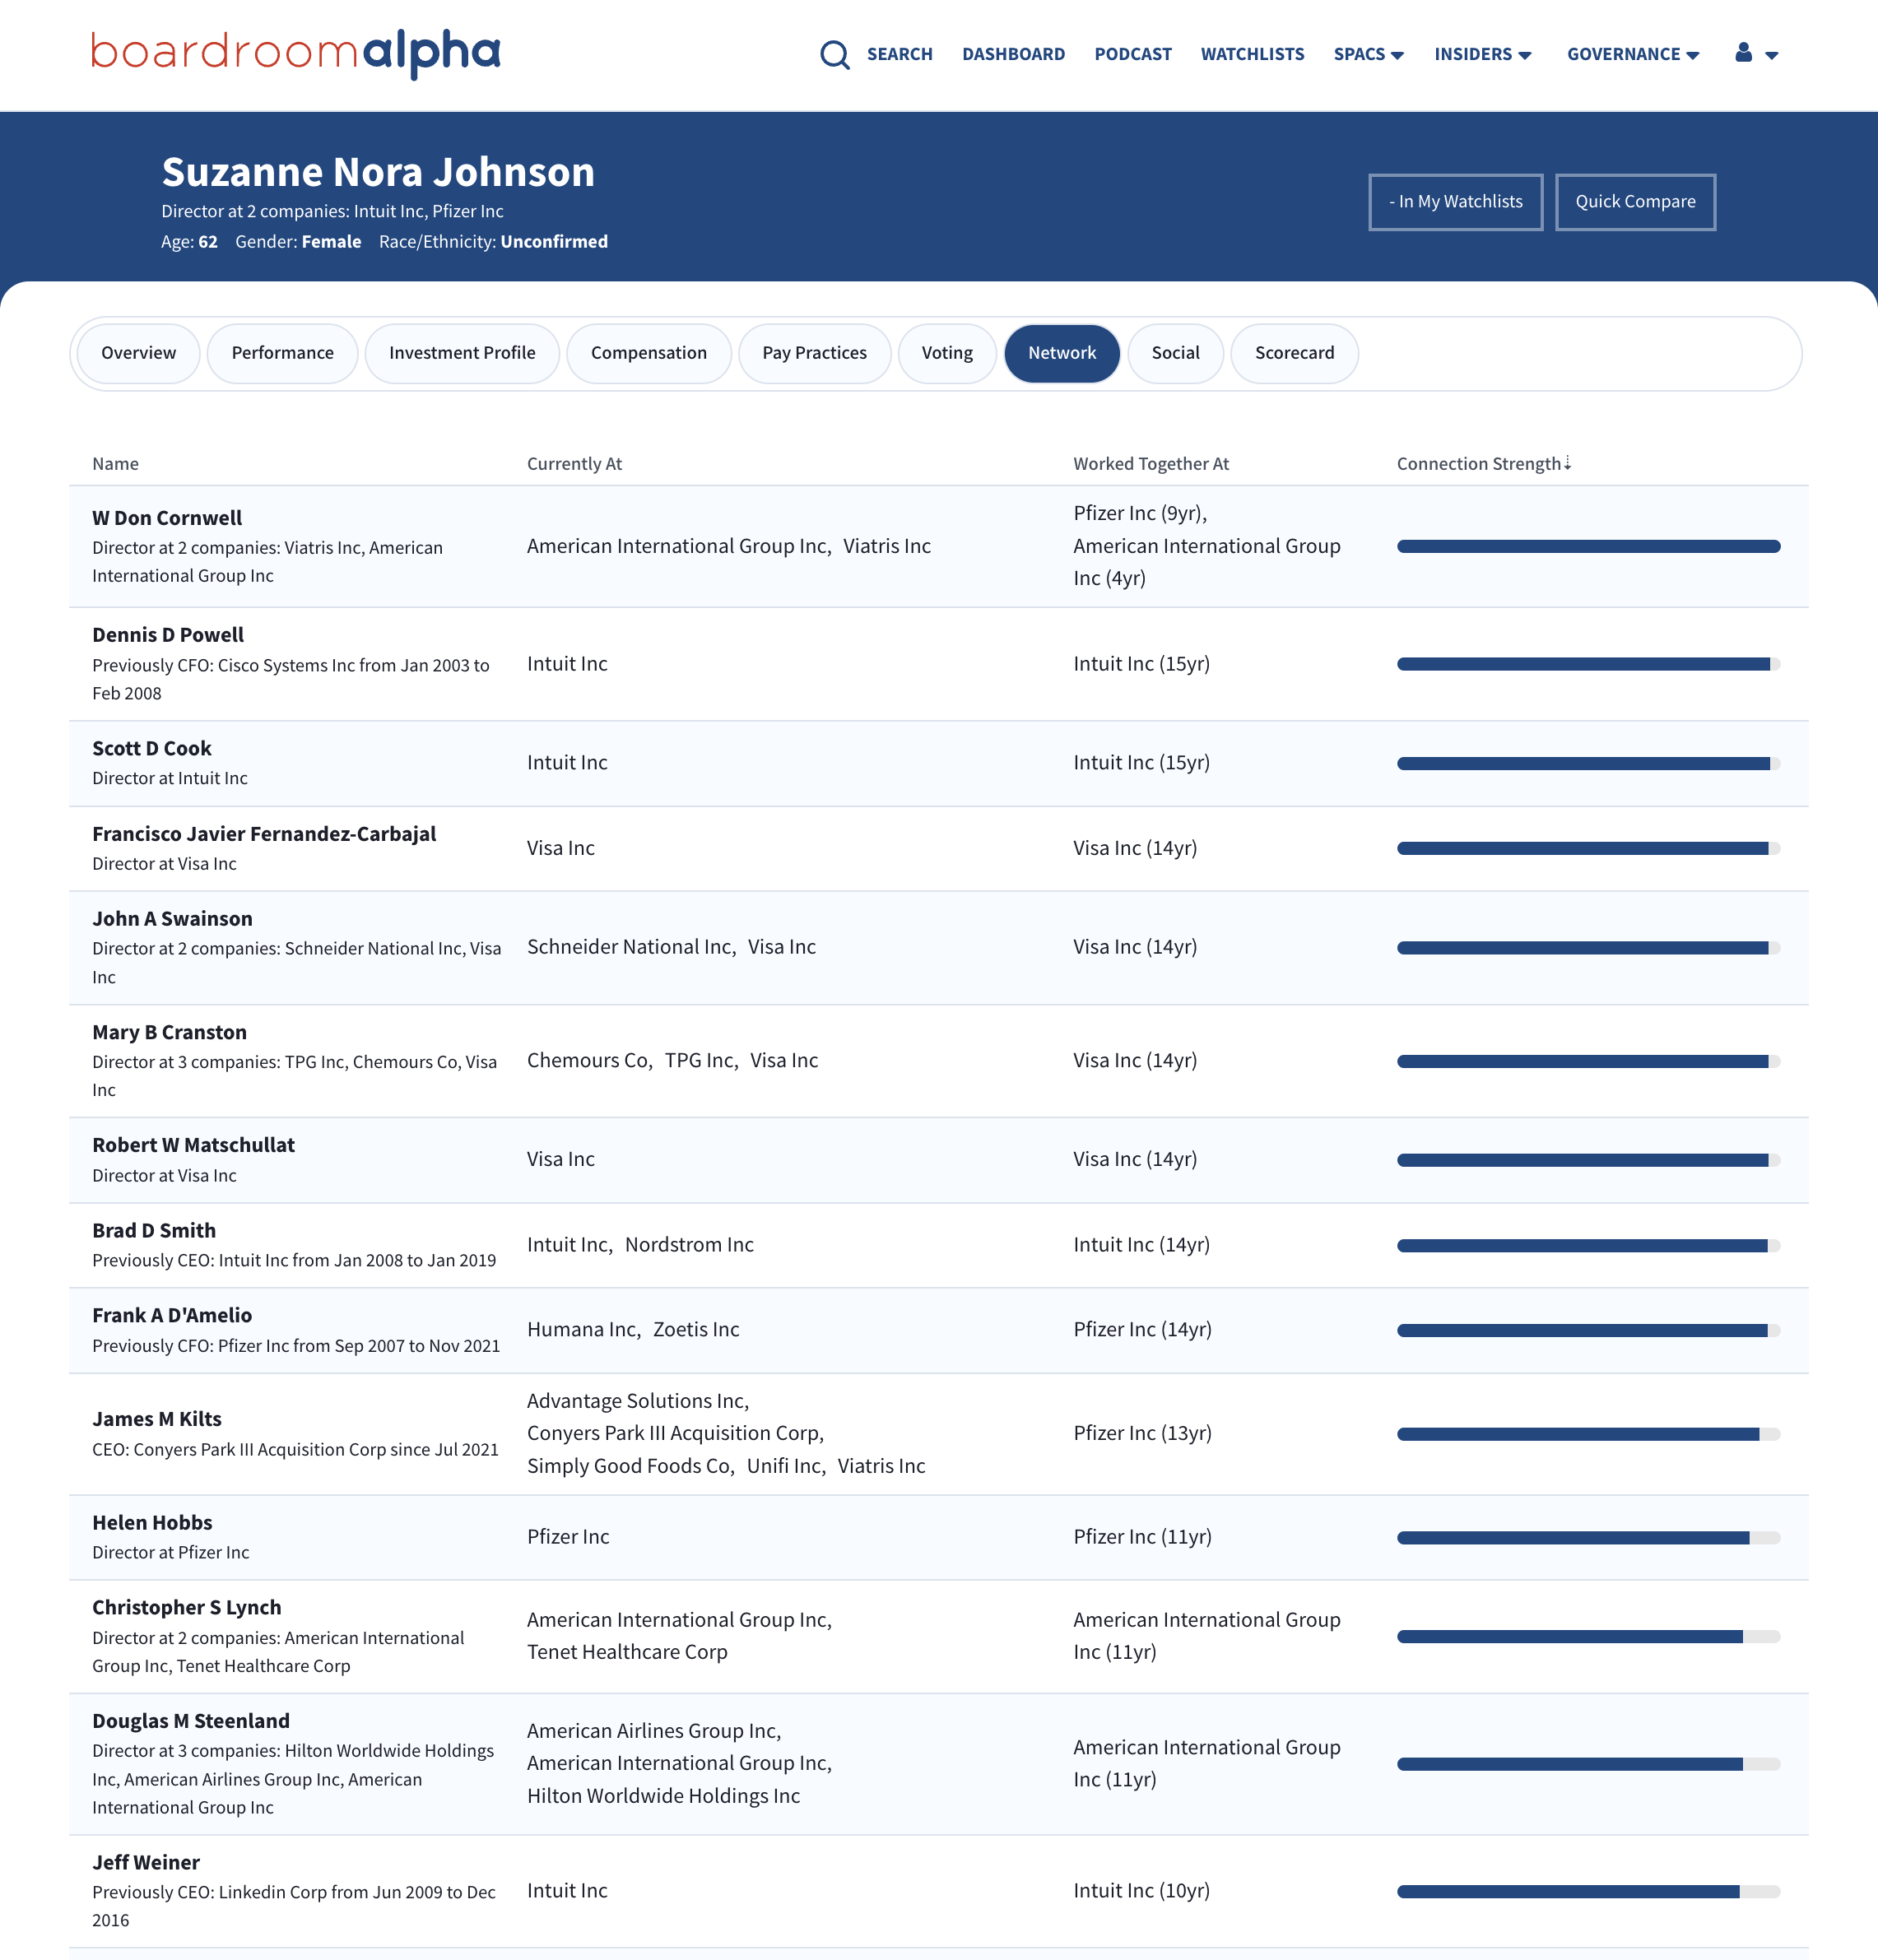The width and height of the screenshot is (1878, 1960).
Task: Open the PODCAST page
Action: click(1132, 54)
